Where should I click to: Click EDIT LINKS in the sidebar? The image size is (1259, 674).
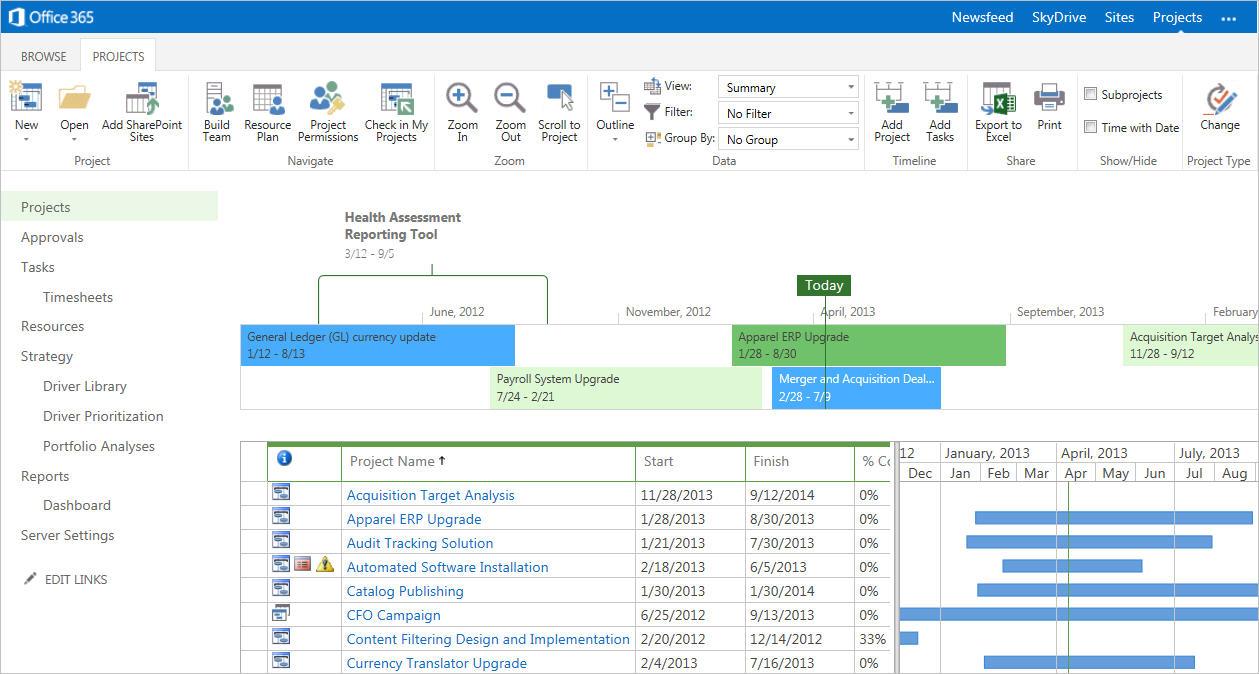pos(75,580)
